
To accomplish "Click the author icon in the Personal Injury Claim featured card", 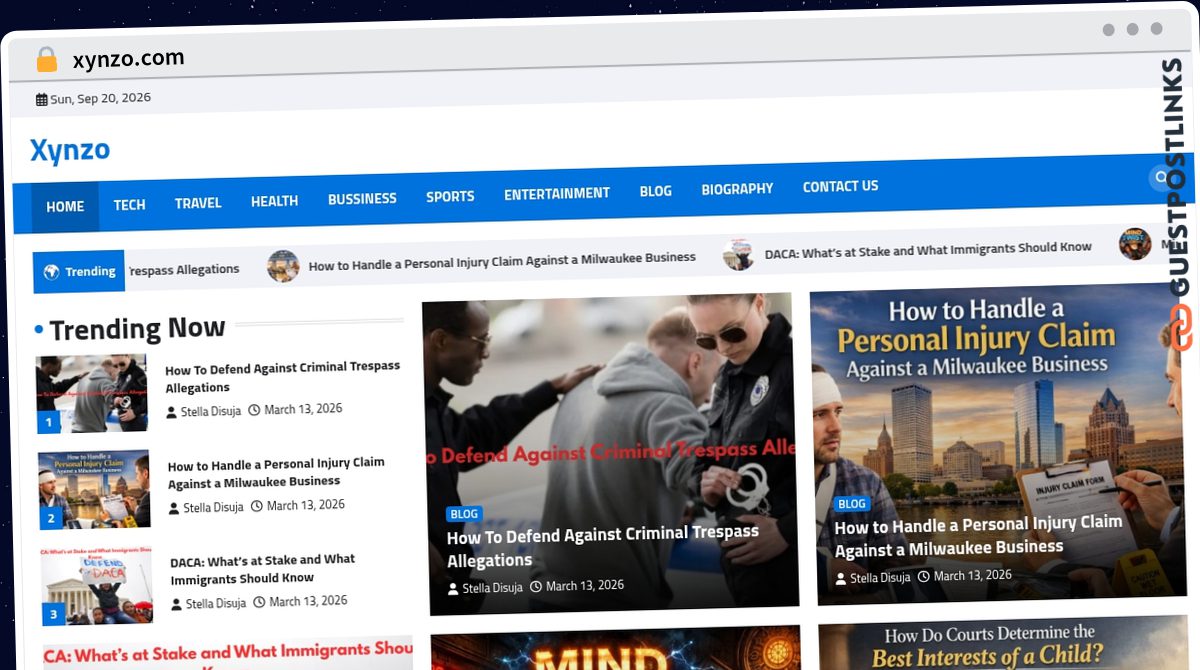I will [x=841, y=578].
